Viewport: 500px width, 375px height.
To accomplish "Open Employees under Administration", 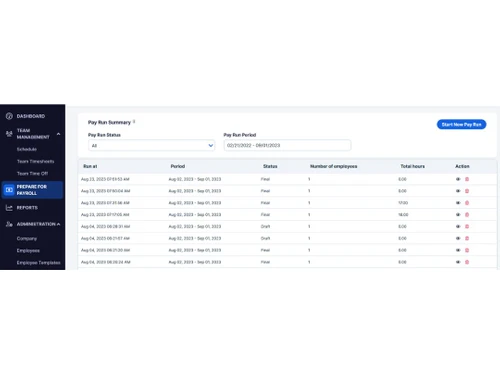I will (x=28, y=250).
